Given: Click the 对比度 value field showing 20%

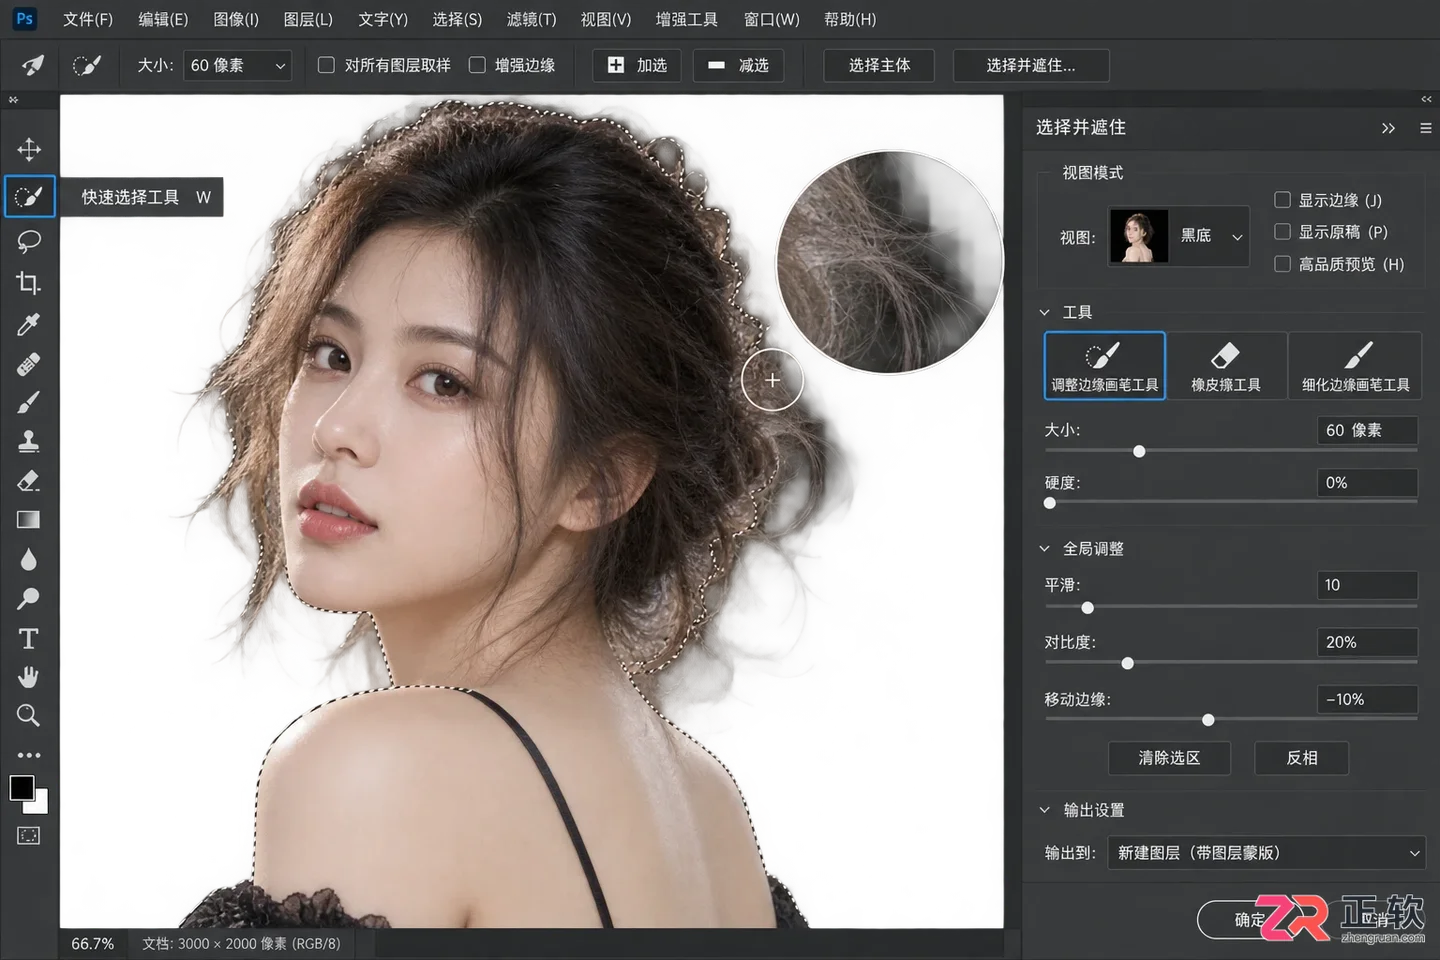Looking at the screenshot, I should click(1367, 643).
